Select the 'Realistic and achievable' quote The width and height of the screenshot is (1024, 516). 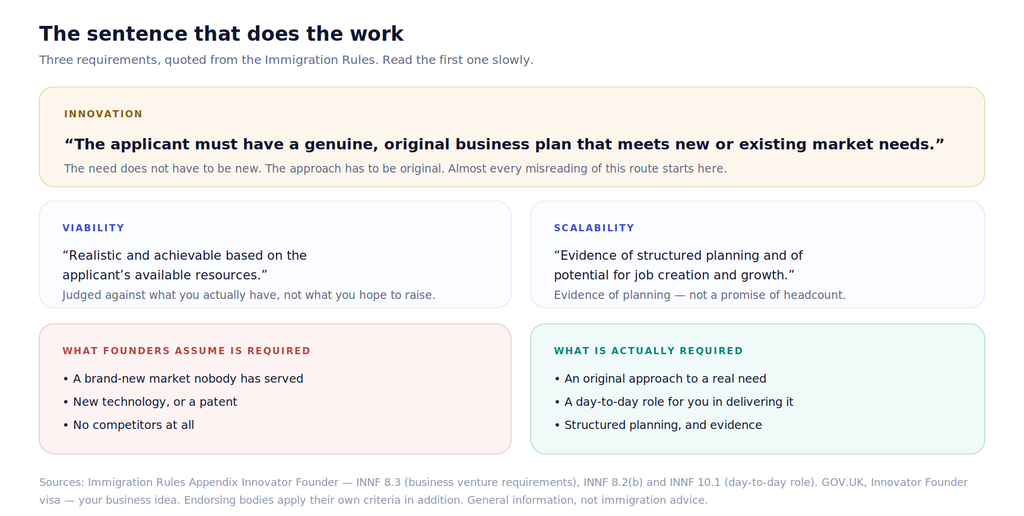[x=185, y=265]
